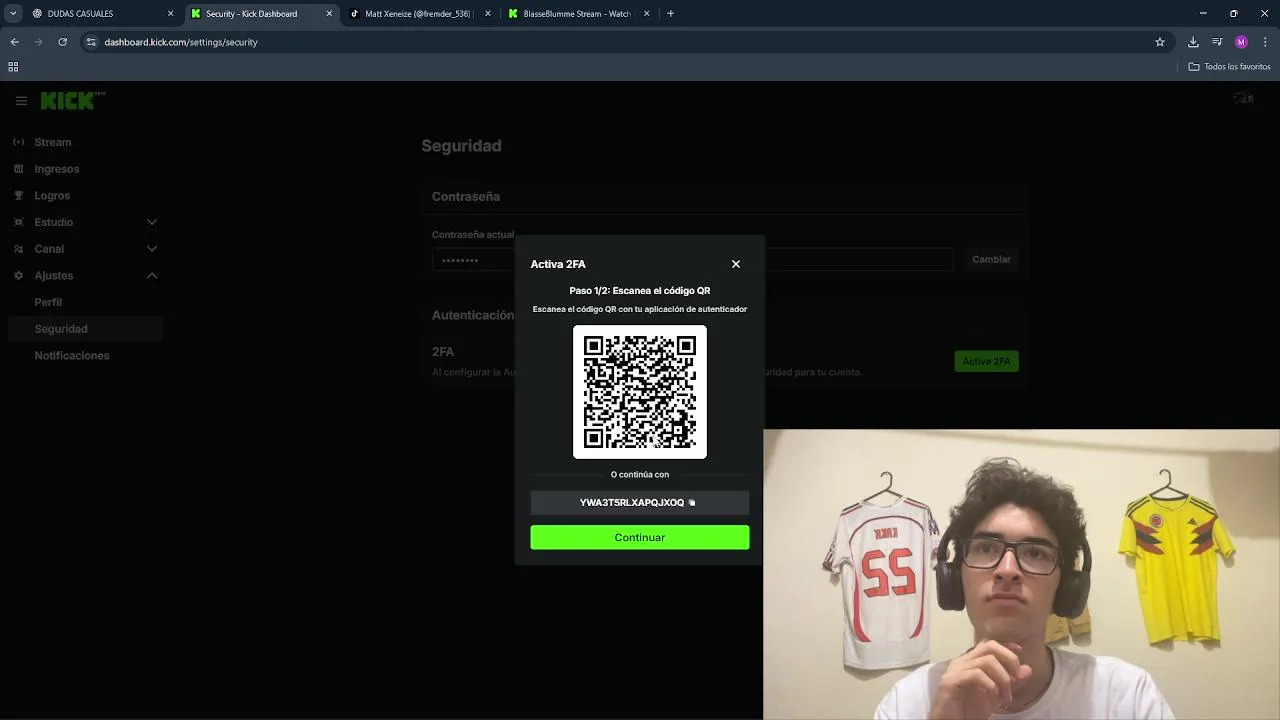Close the Activa 2FA dialog

736,264
